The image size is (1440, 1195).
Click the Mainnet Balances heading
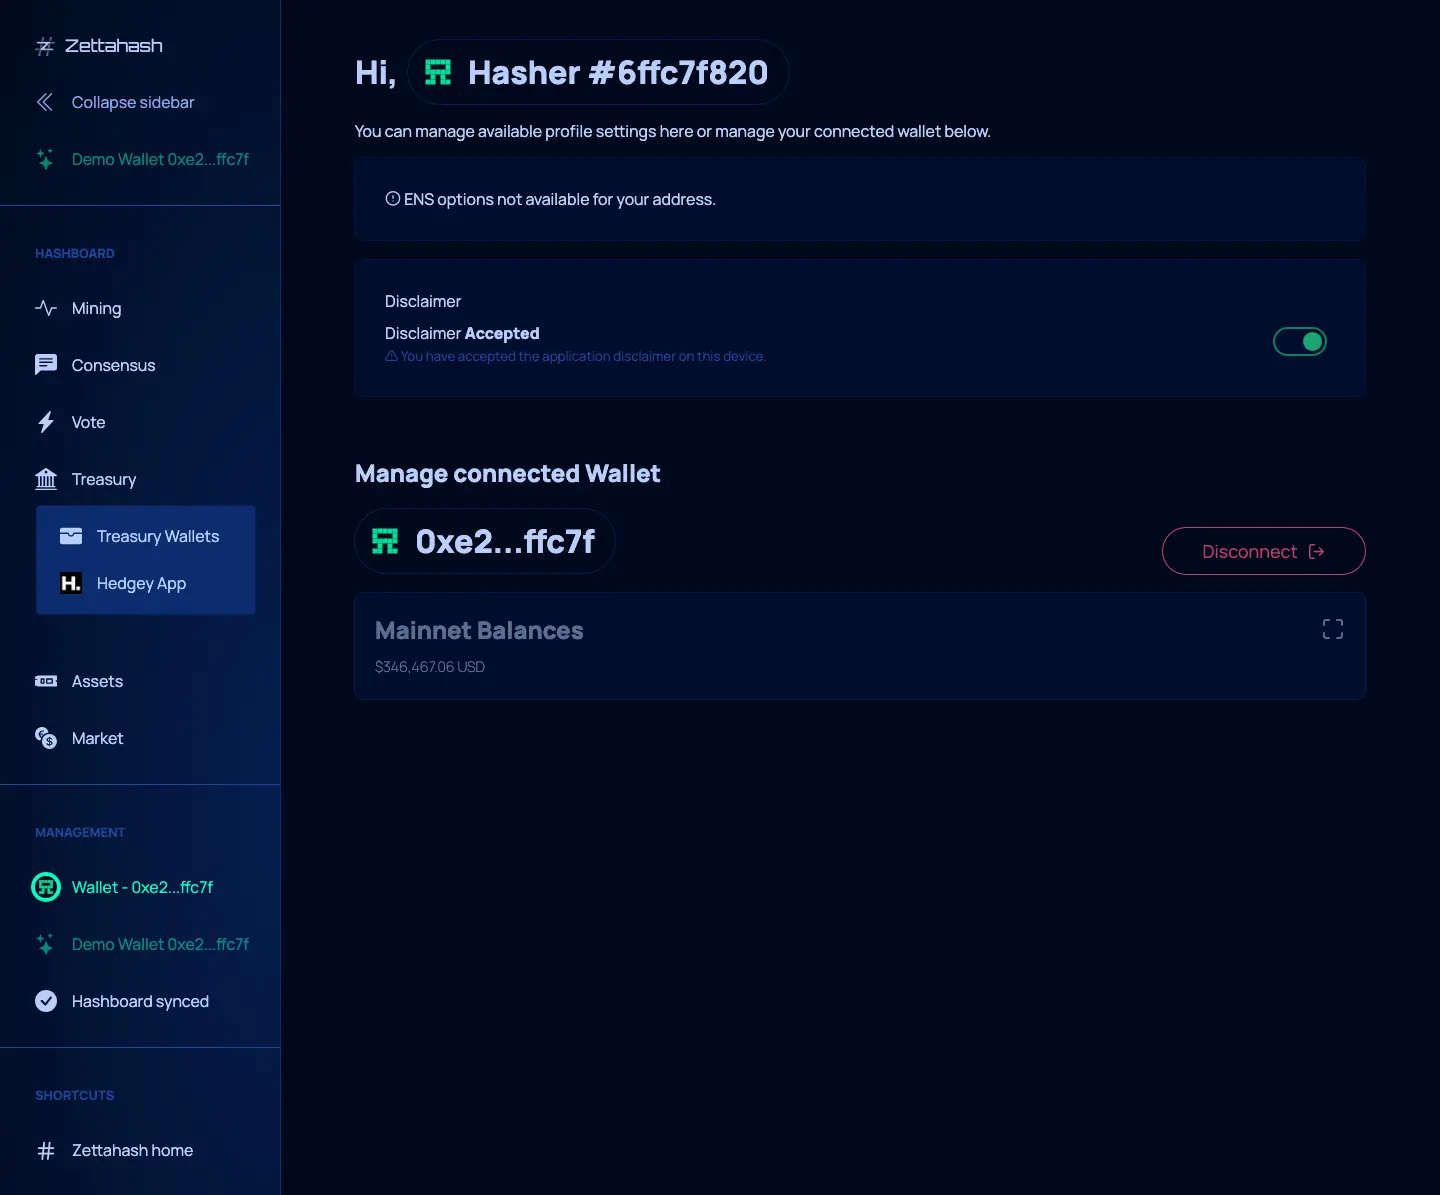tap(479, 631)
